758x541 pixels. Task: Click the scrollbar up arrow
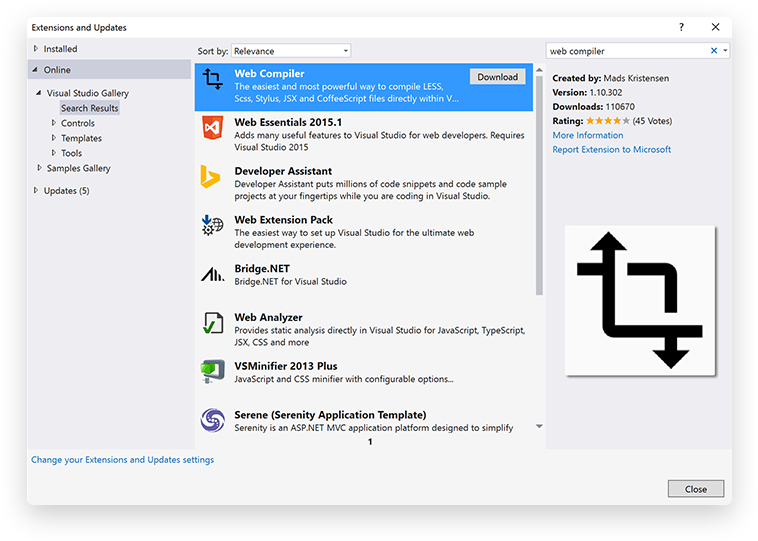[x=539, y=71]
